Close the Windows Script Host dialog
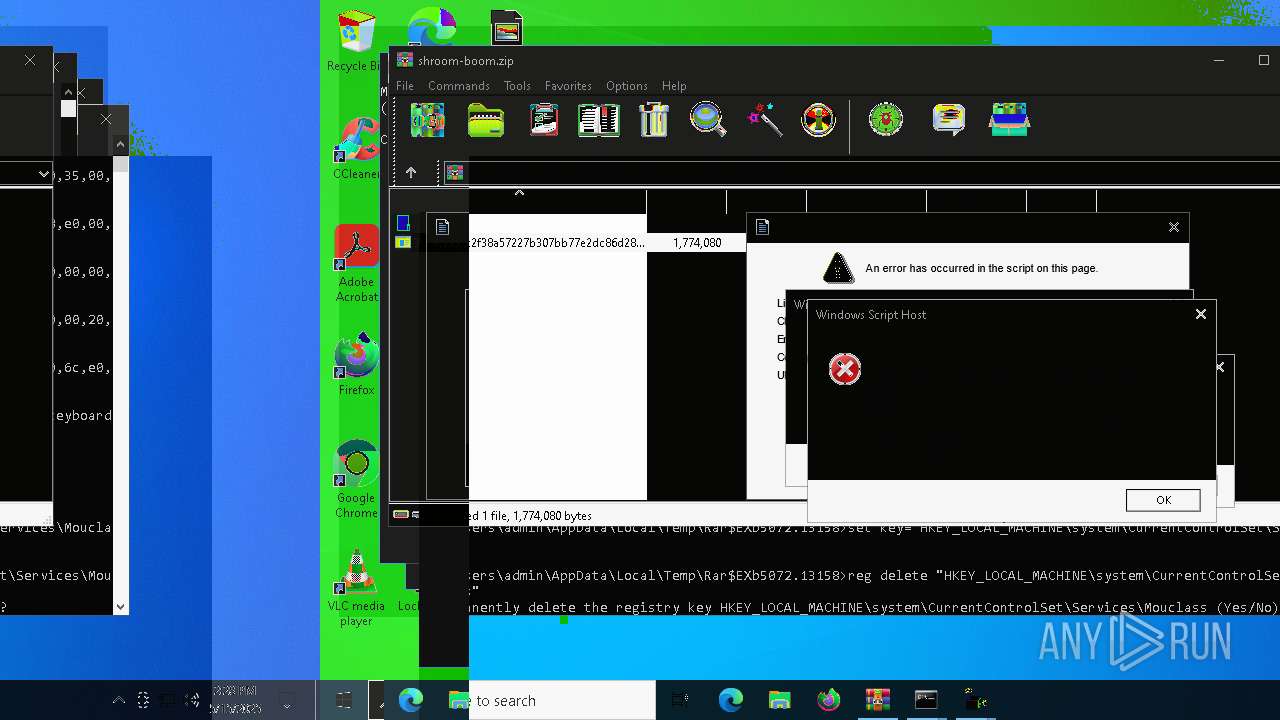Screen dimensions: 1280x720 click(x=1201, y=314)
